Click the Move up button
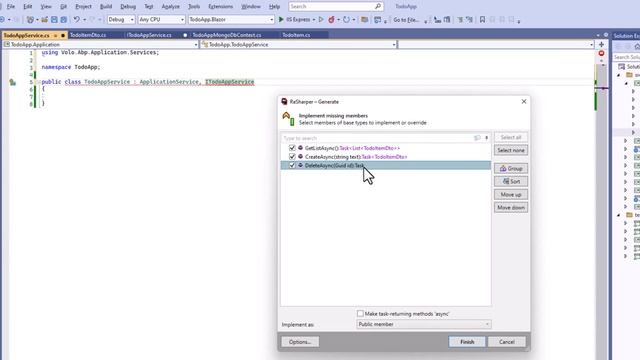The width and height of the screenshot is (640, 360). pos(511,194)
